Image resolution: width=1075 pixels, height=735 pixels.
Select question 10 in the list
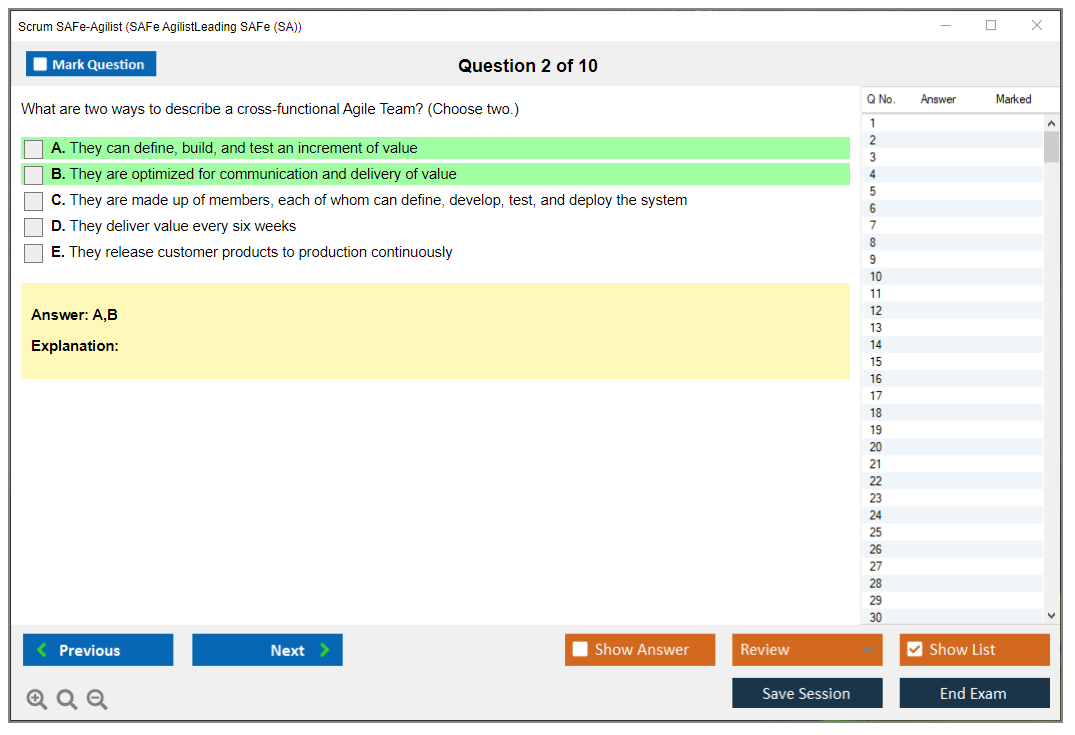[876, 277]
